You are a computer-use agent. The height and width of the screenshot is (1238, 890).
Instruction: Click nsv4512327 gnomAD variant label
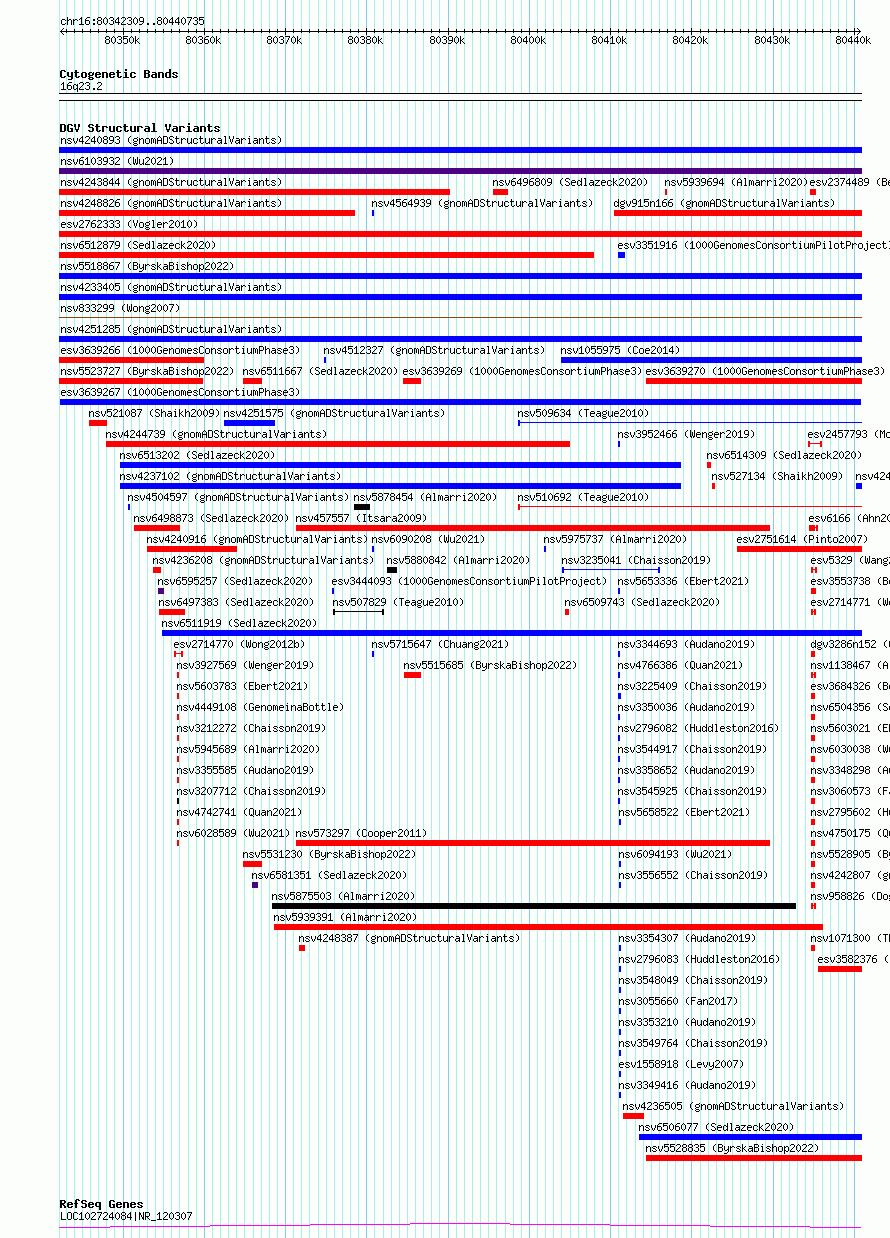click(434, 350)
